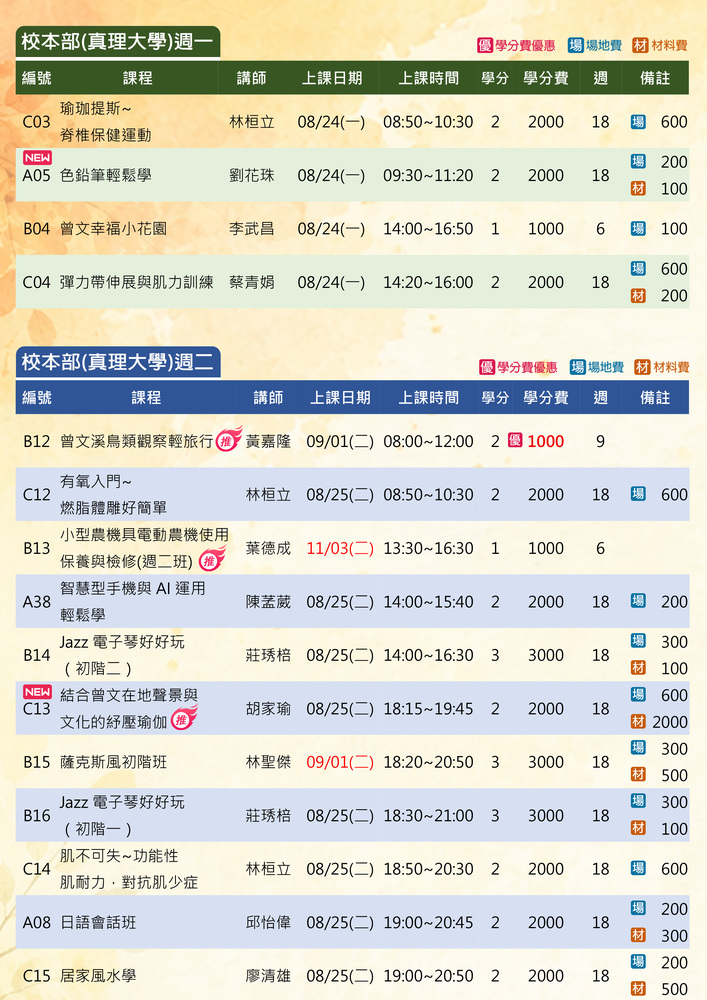Click the 材 material icon in the C04 row
Image resolution: width=707 pixels, height=1000 pixels.
click(x=638, y=295)
